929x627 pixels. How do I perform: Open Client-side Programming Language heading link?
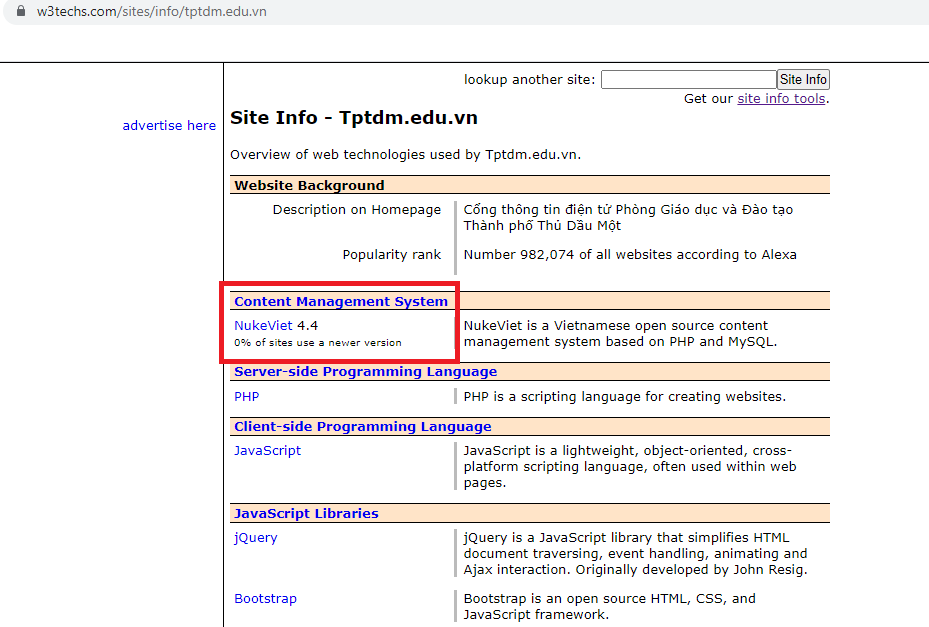[x=363, y=427]
